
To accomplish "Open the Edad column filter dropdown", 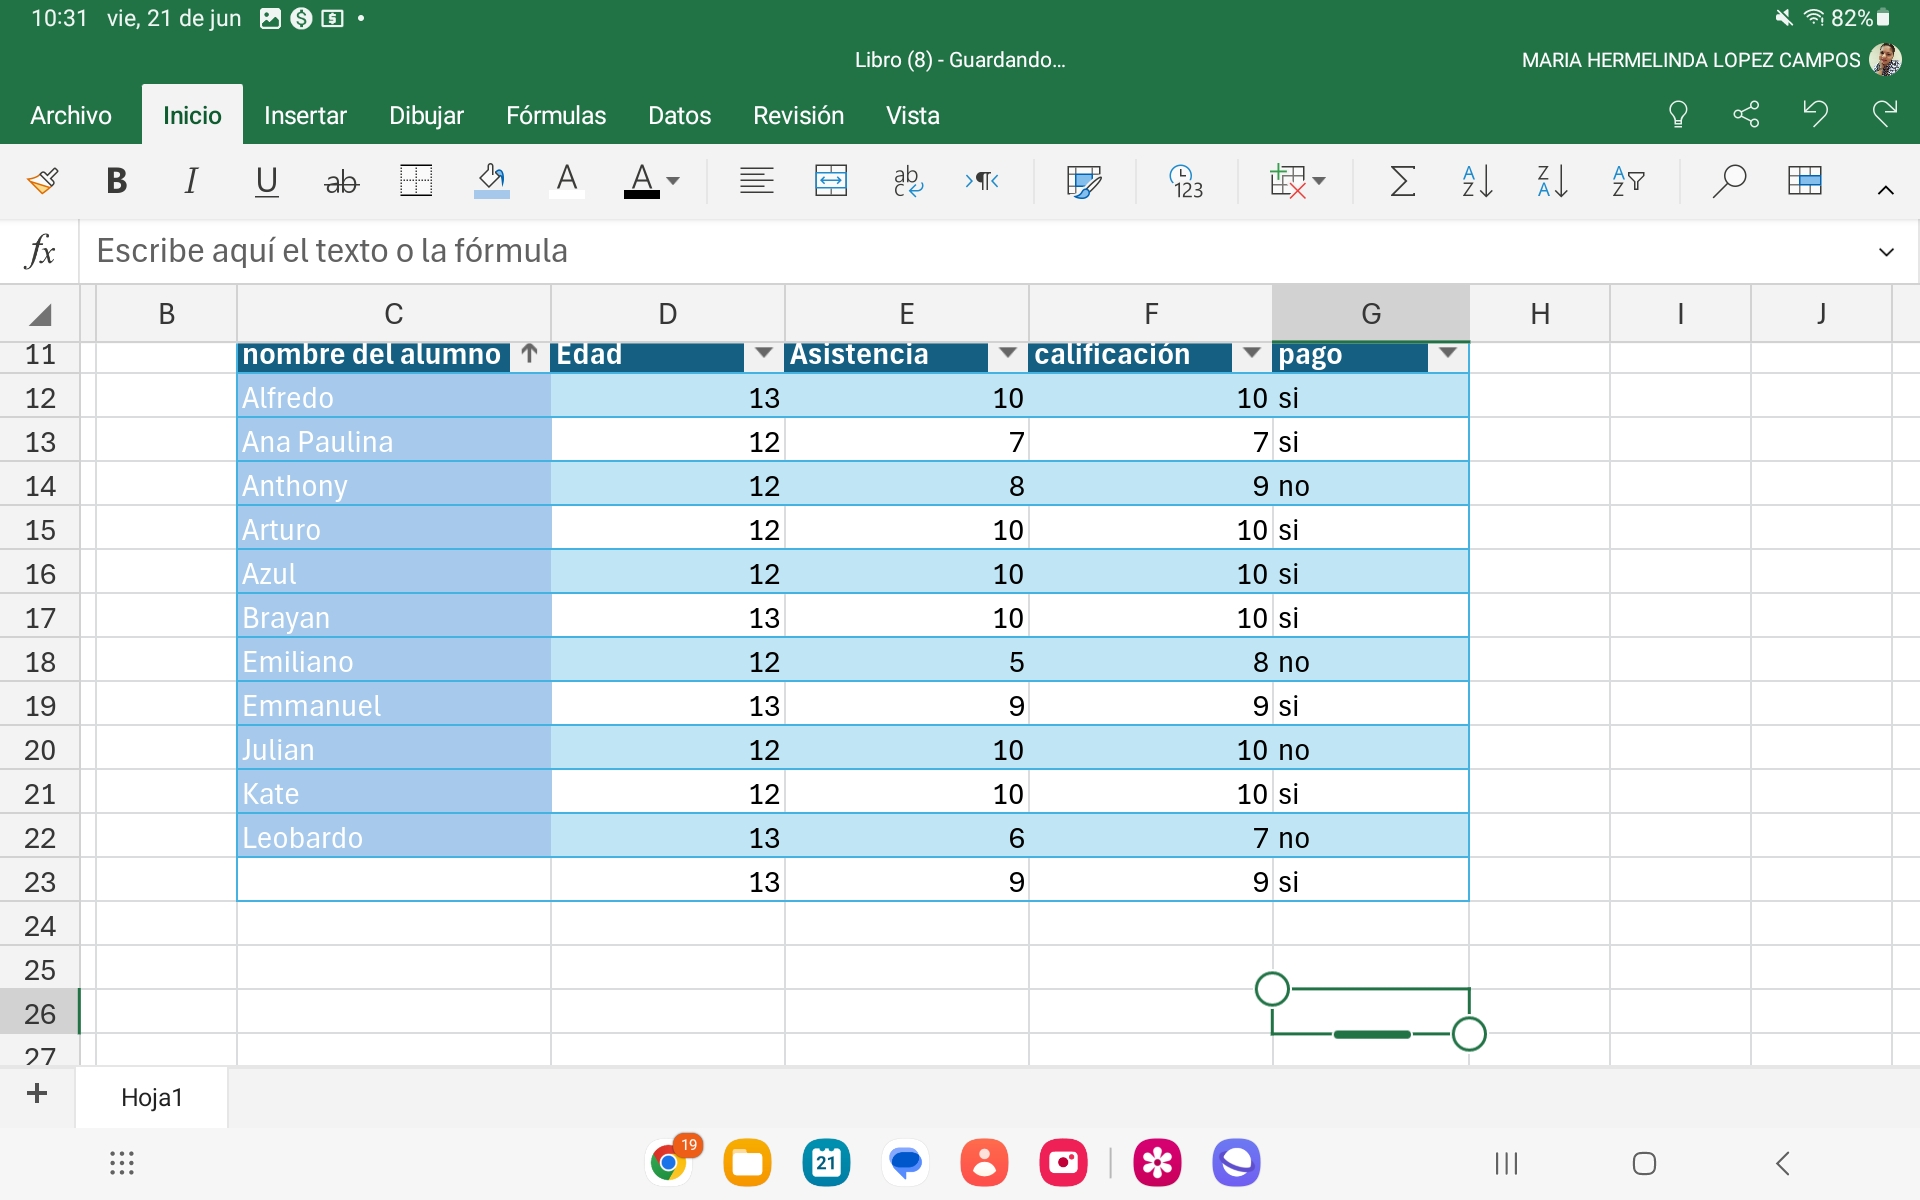I will (764, 353).
